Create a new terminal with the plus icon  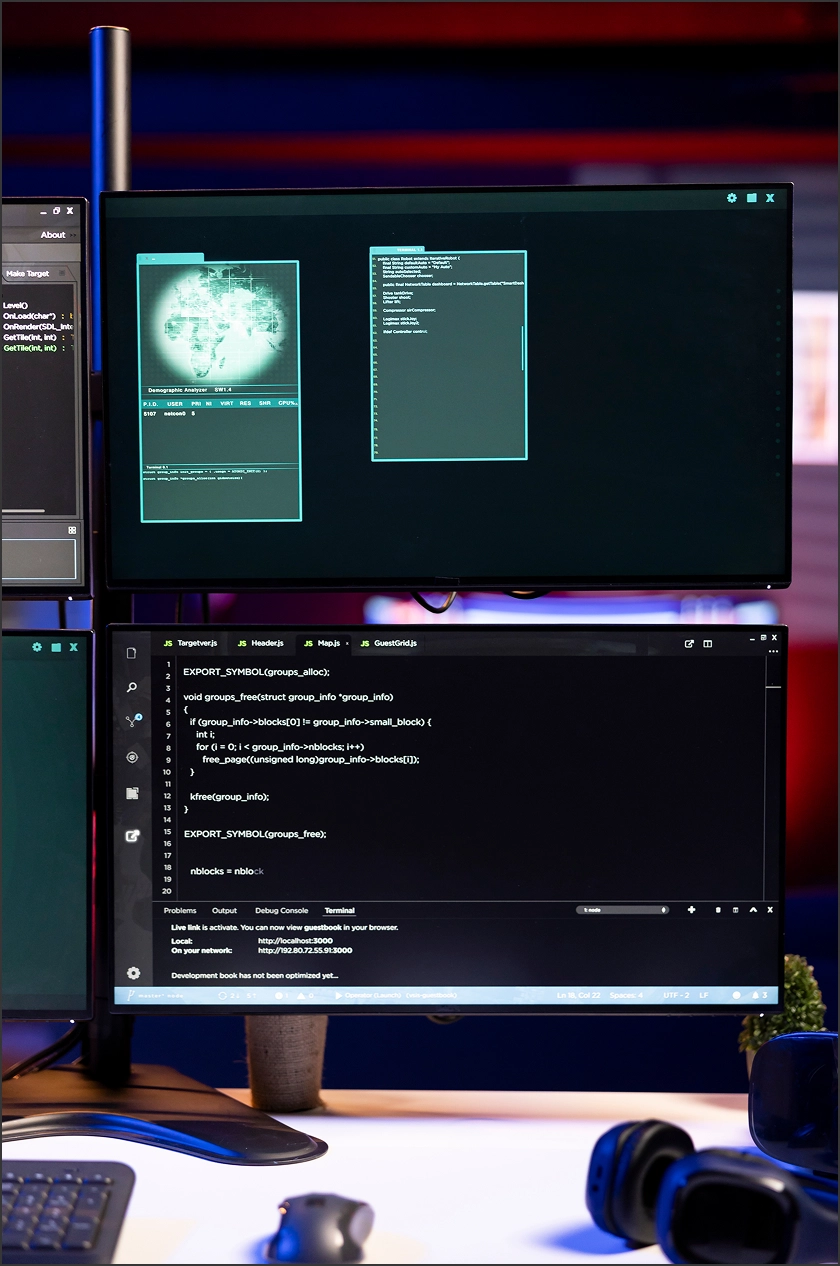(x=691, y=910)
